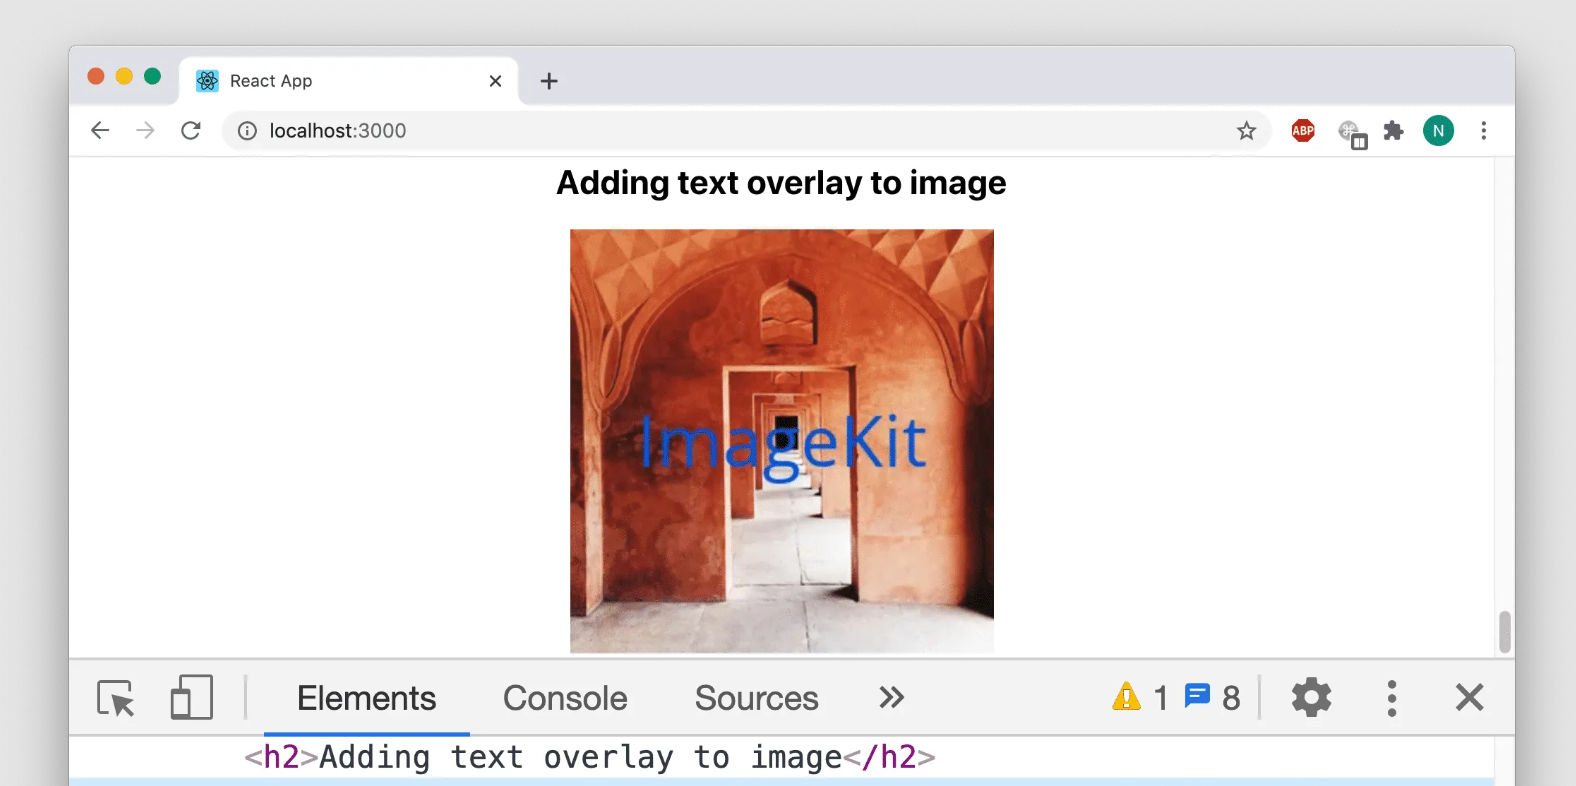
Task: Switch to the Sources tab
Action: click(x=756, y=698)
